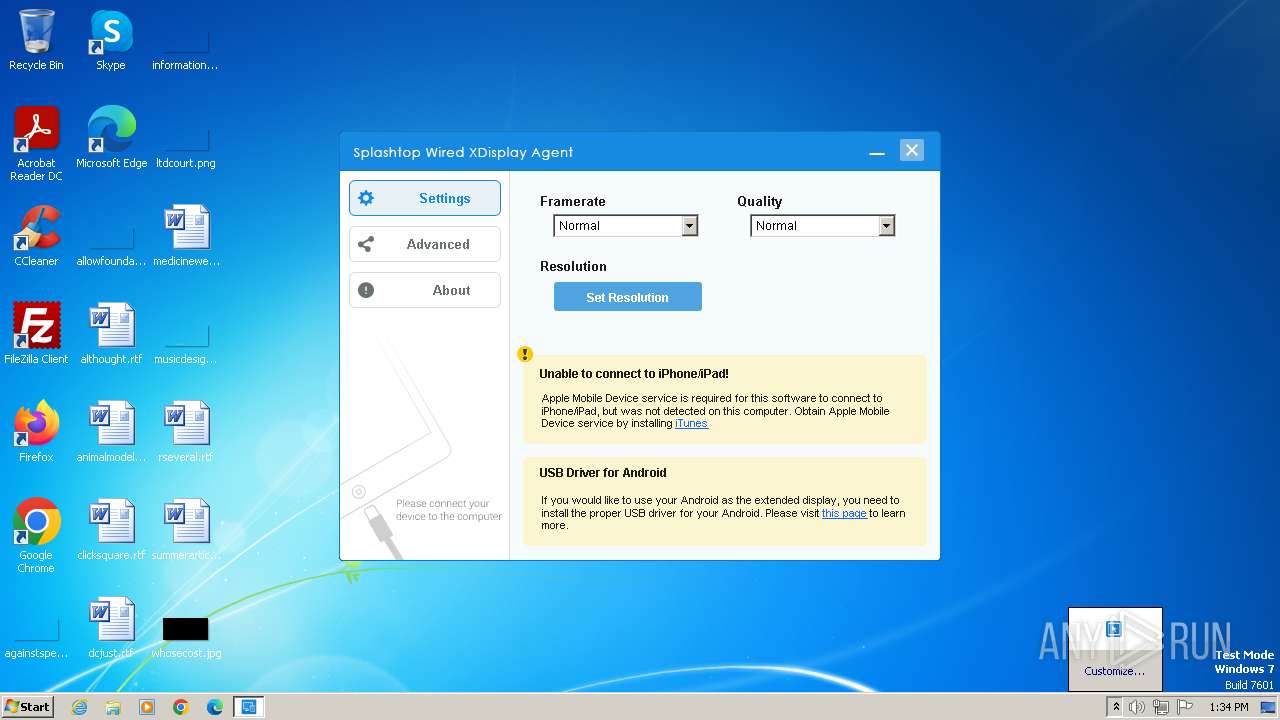Select the Skype desktop shortcut
1280x720 pixels.
click(110, 40)
